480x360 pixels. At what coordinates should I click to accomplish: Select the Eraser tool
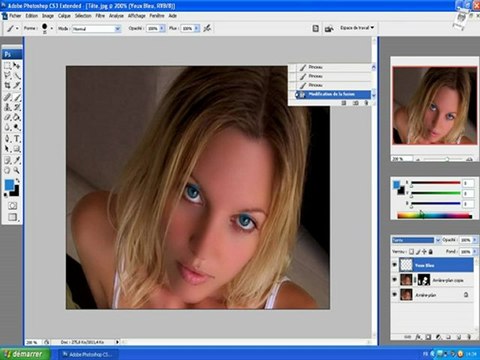(x=7, y=117)
